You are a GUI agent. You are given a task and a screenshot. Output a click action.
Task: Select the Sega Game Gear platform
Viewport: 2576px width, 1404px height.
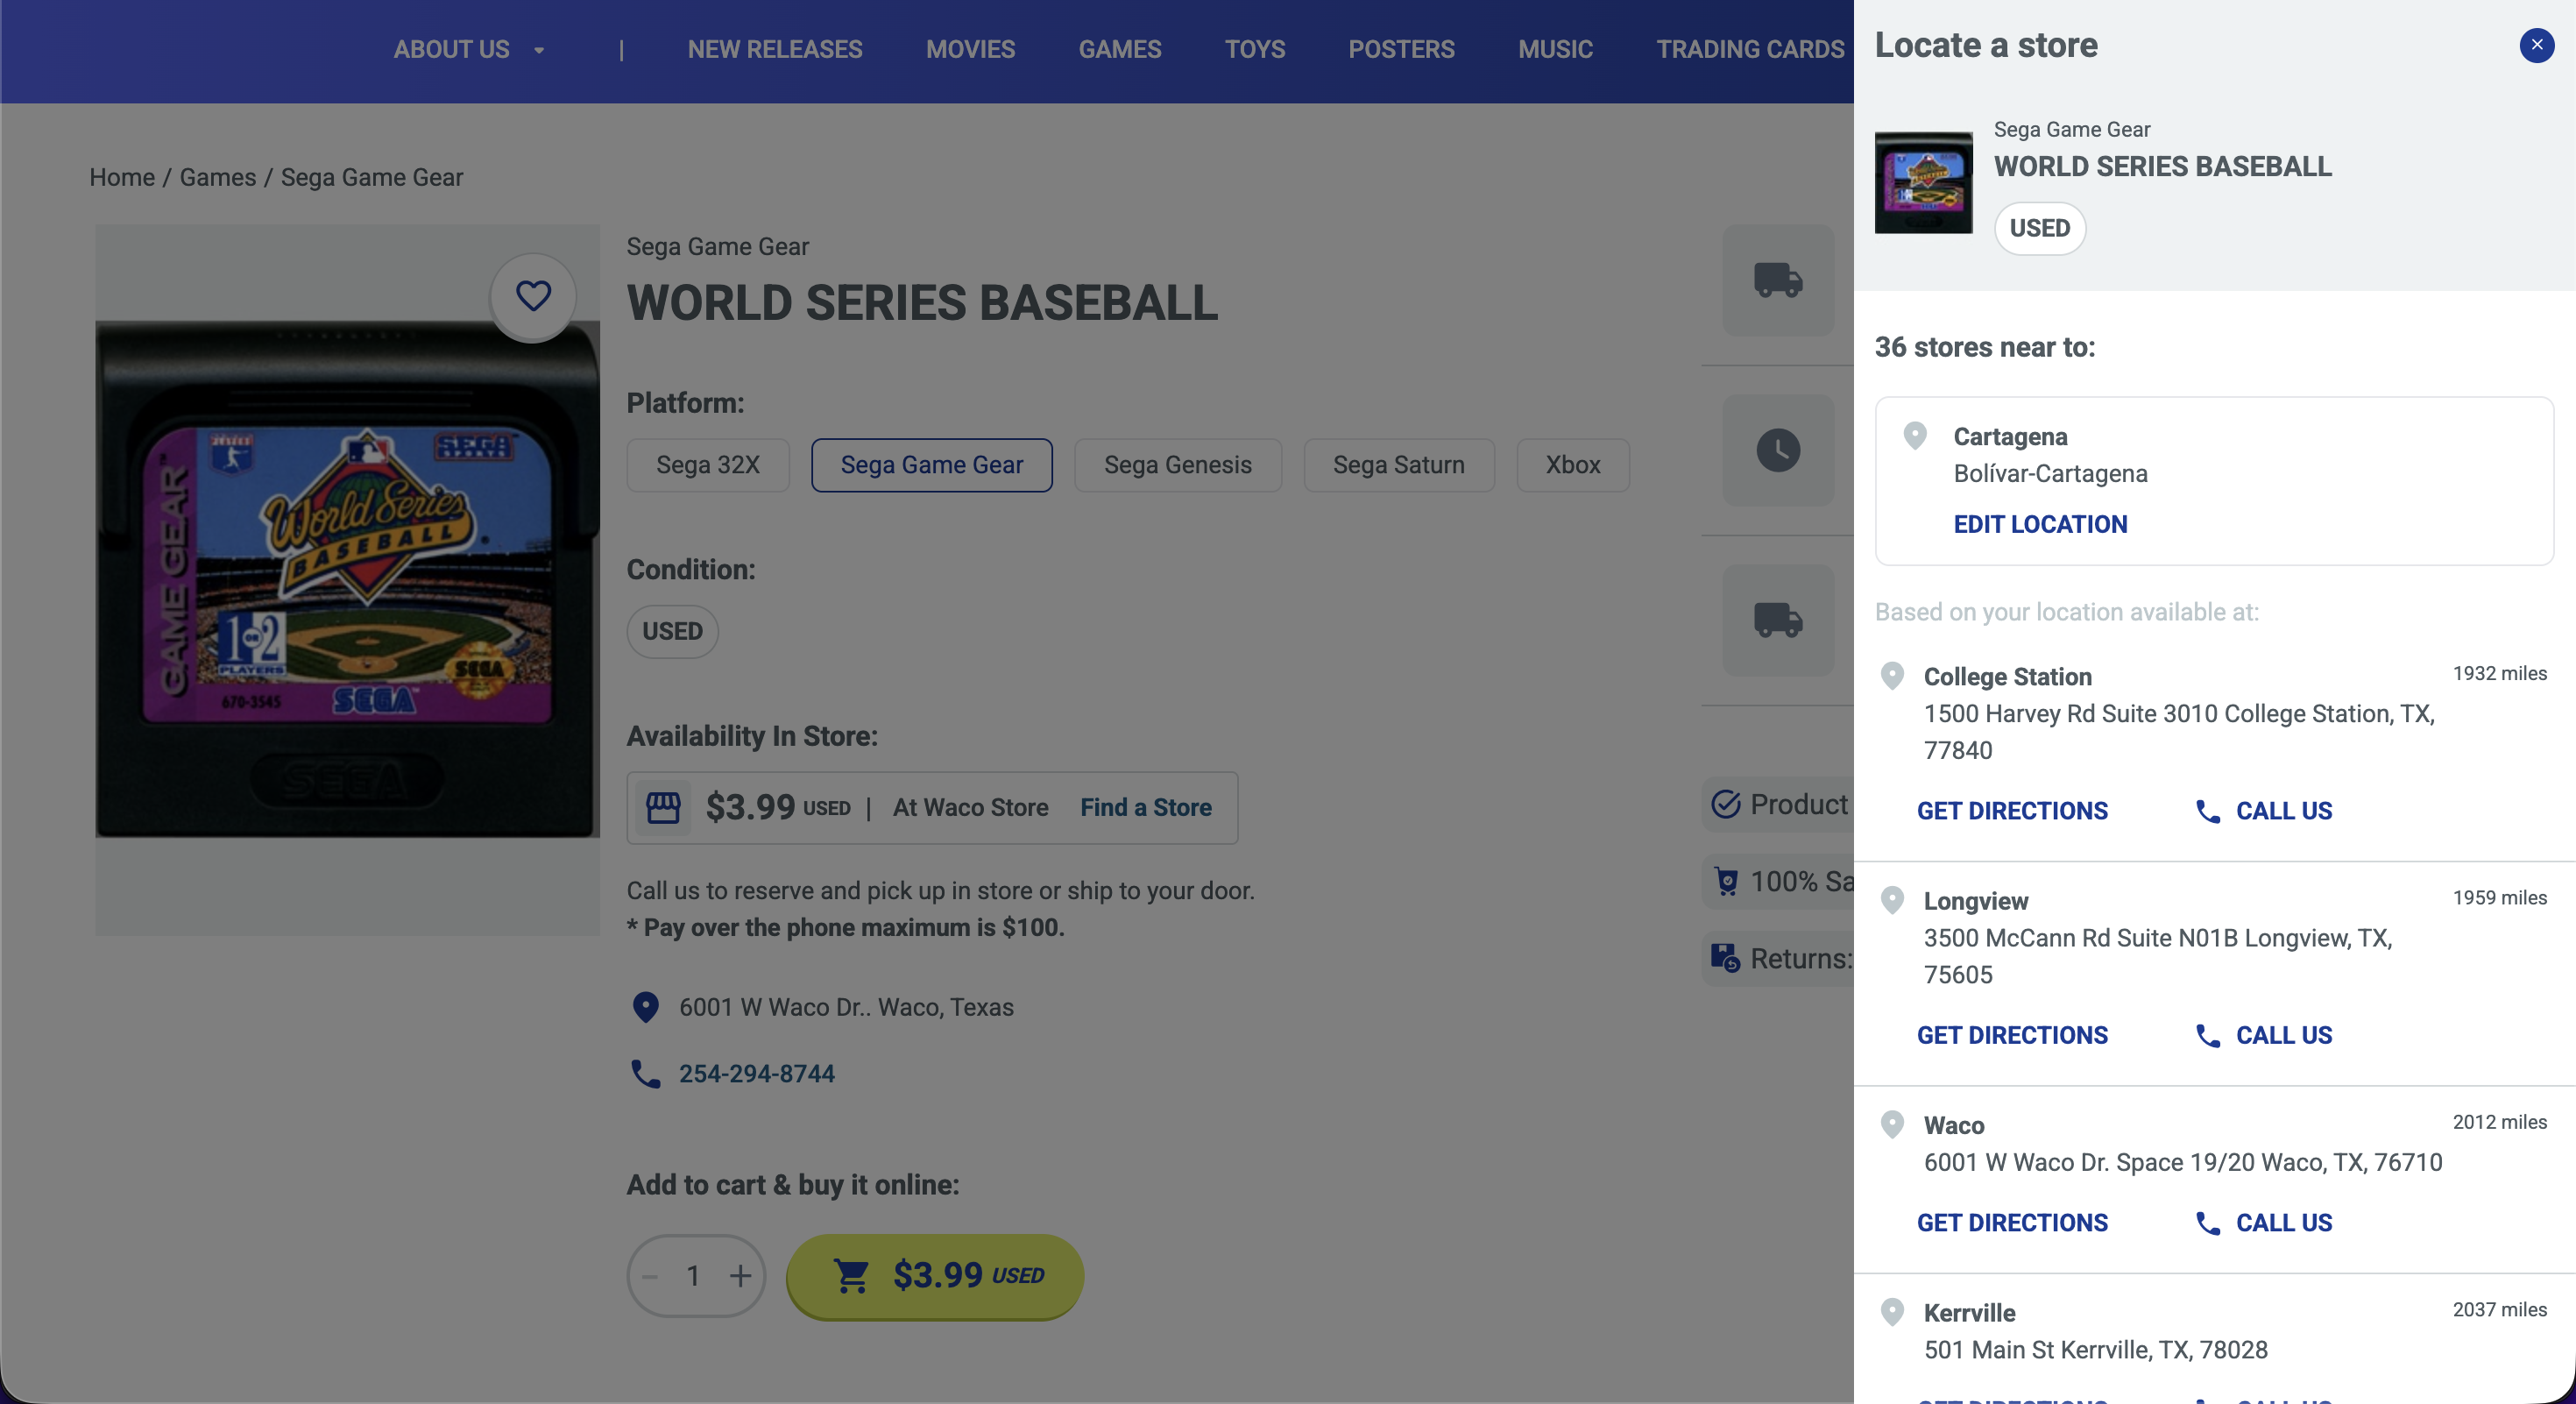pos(932,465)
